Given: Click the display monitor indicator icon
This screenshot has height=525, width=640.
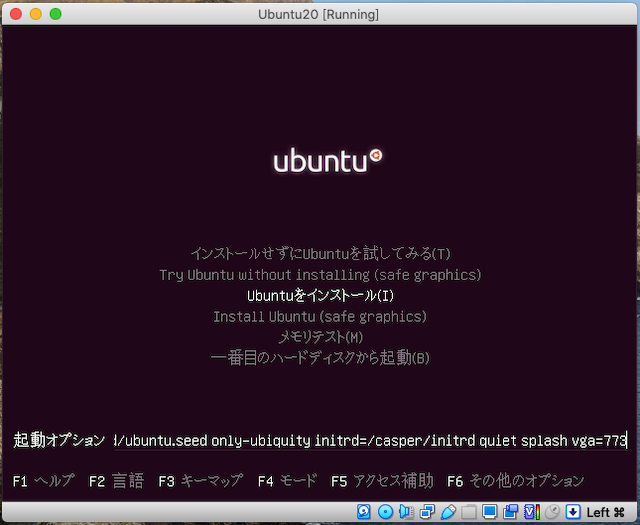Looking at the screenshot, I should tap(489, 512).
